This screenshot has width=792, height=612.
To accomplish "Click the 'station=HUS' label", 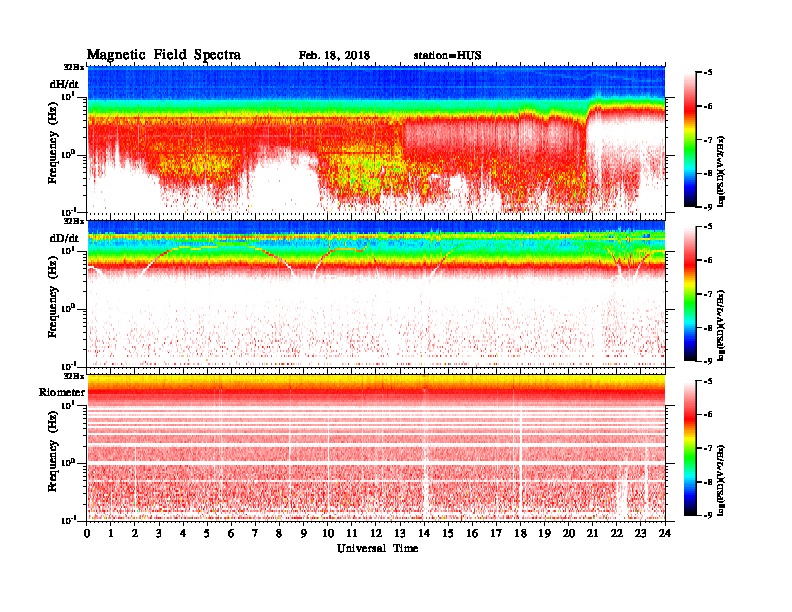I will pos(447,56).
